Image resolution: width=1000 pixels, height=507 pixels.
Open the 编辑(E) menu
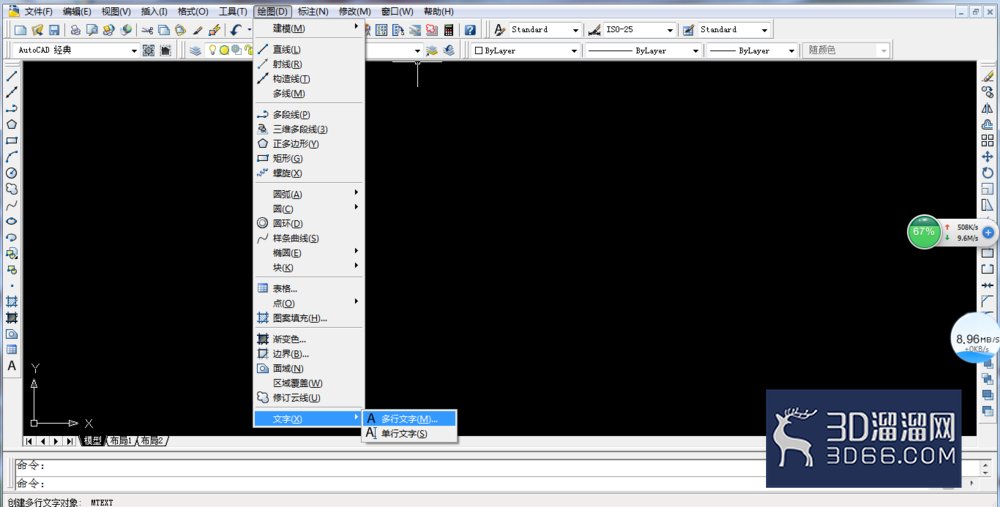pos(77,11)
